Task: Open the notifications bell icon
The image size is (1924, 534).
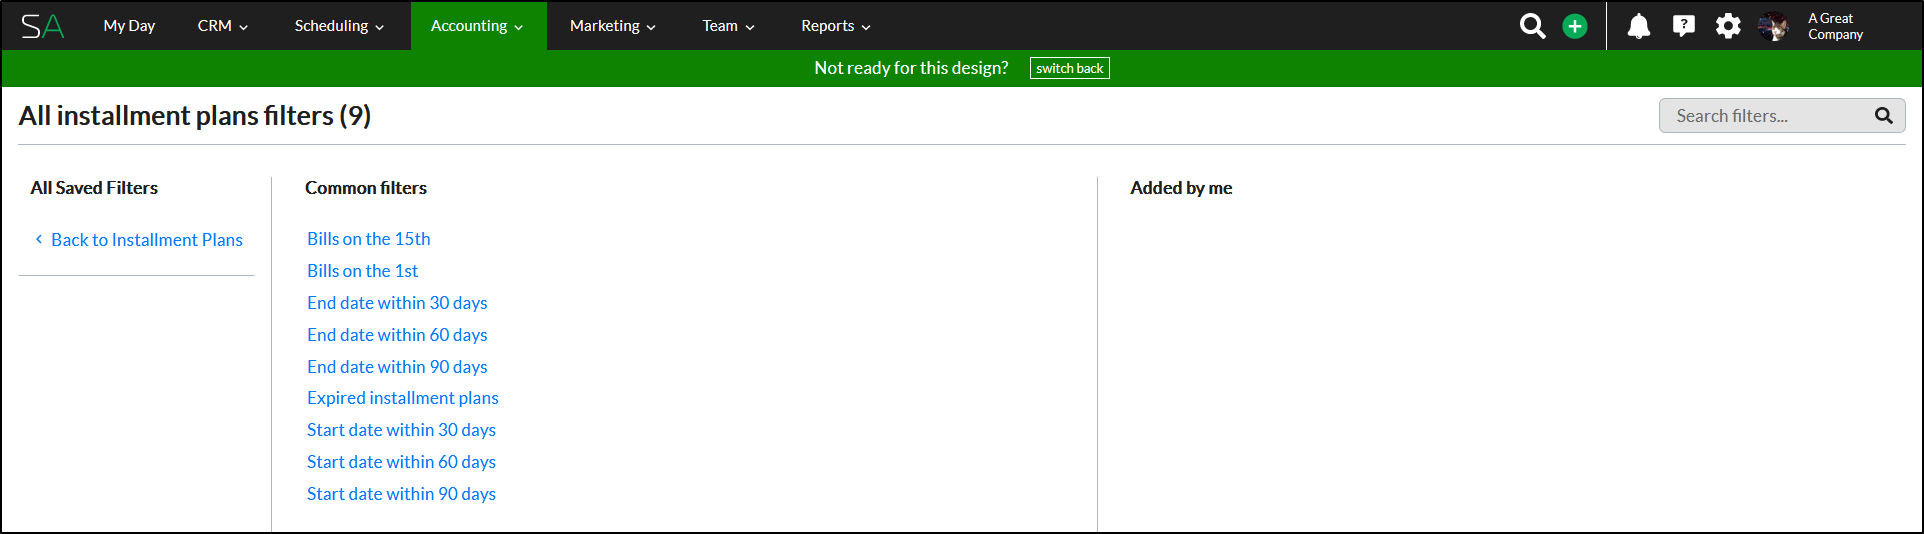Action: click(x=1638, y=26)
